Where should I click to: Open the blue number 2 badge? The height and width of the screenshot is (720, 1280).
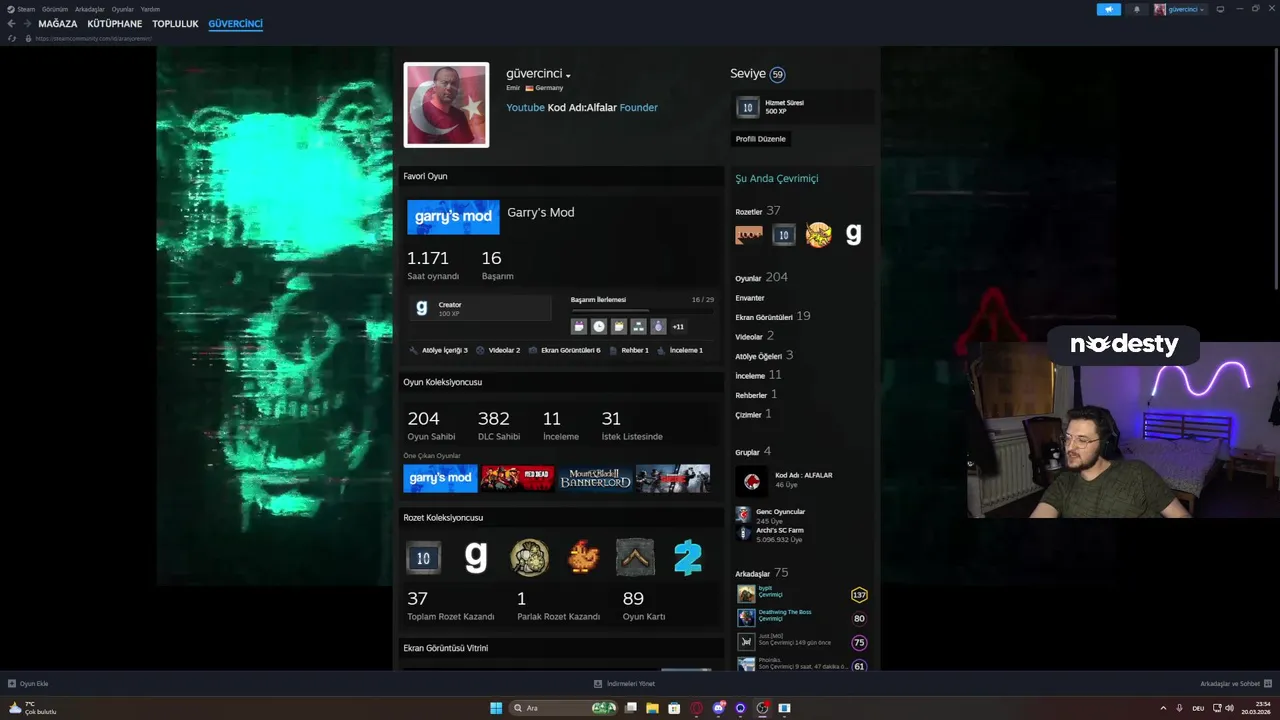pyautogui.click(x=688, y=558)
